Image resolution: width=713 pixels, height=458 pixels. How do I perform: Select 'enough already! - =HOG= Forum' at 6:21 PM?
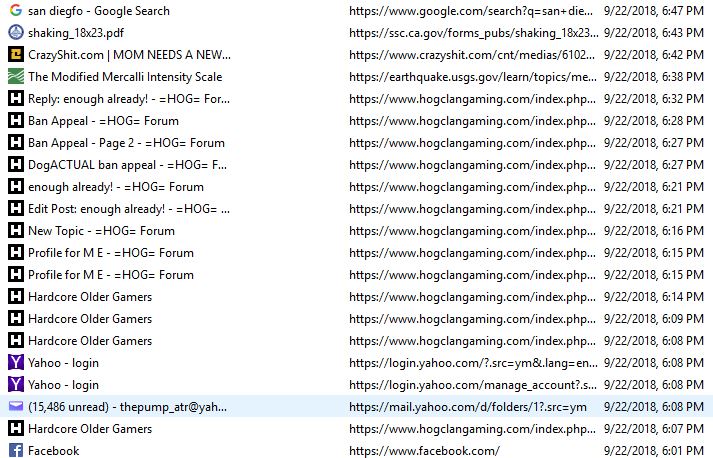pyautogui.click(x=115, y=187)
